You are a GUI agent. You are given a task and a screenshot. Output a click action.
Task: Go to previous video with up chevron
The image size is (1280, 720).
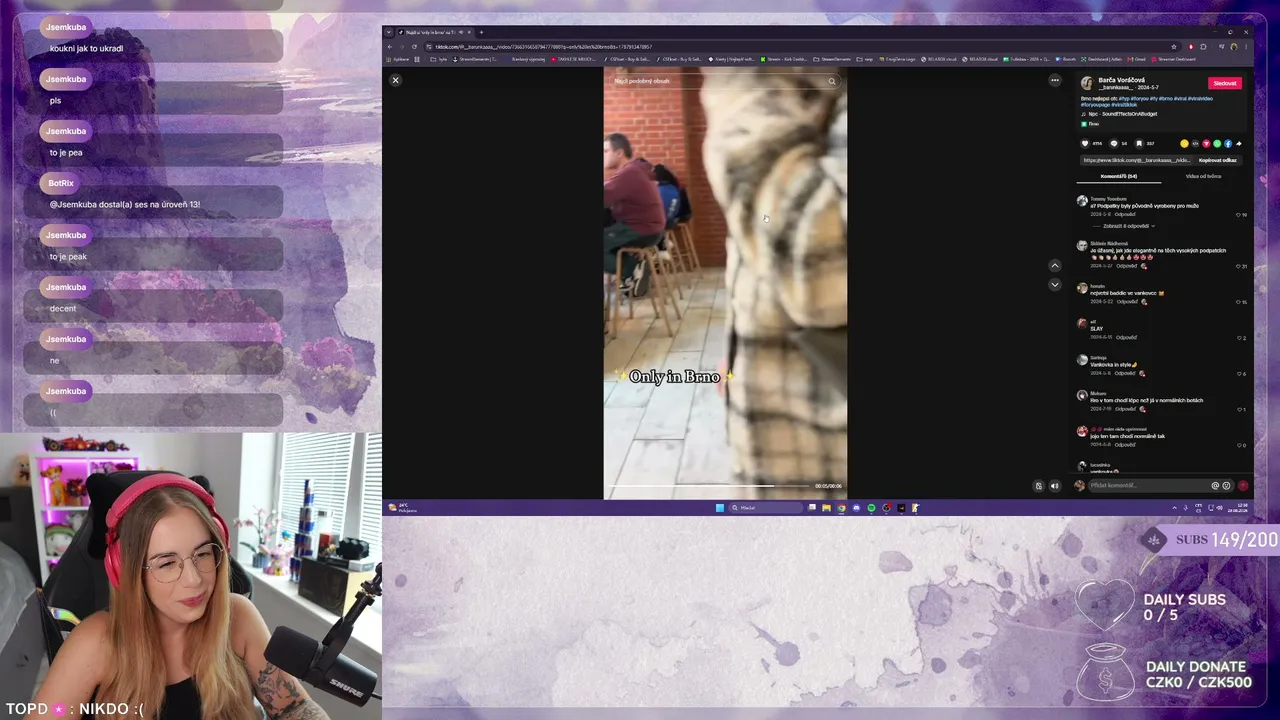(x=1054, y=266)
